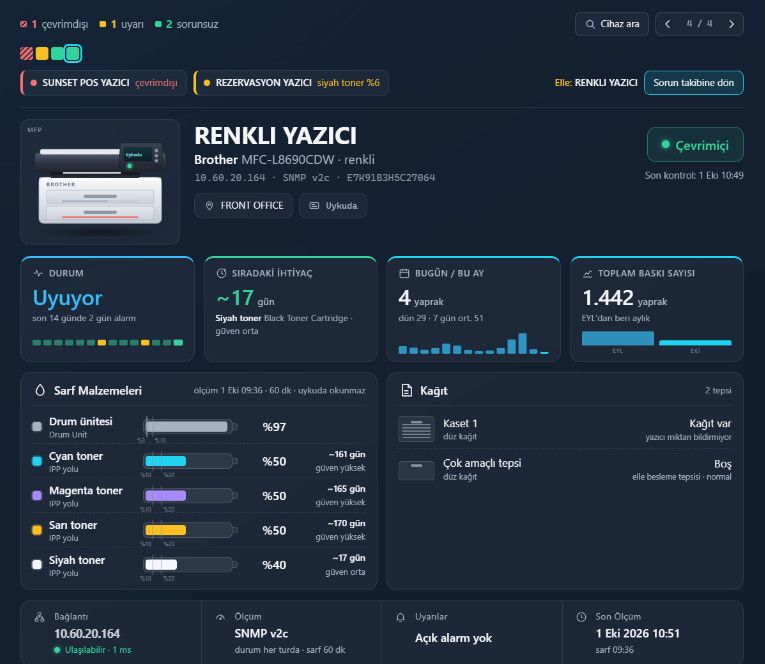765x664 pixels.
Task: Click the 14-day alarm history dot strip
Action: tap(107, 342)
